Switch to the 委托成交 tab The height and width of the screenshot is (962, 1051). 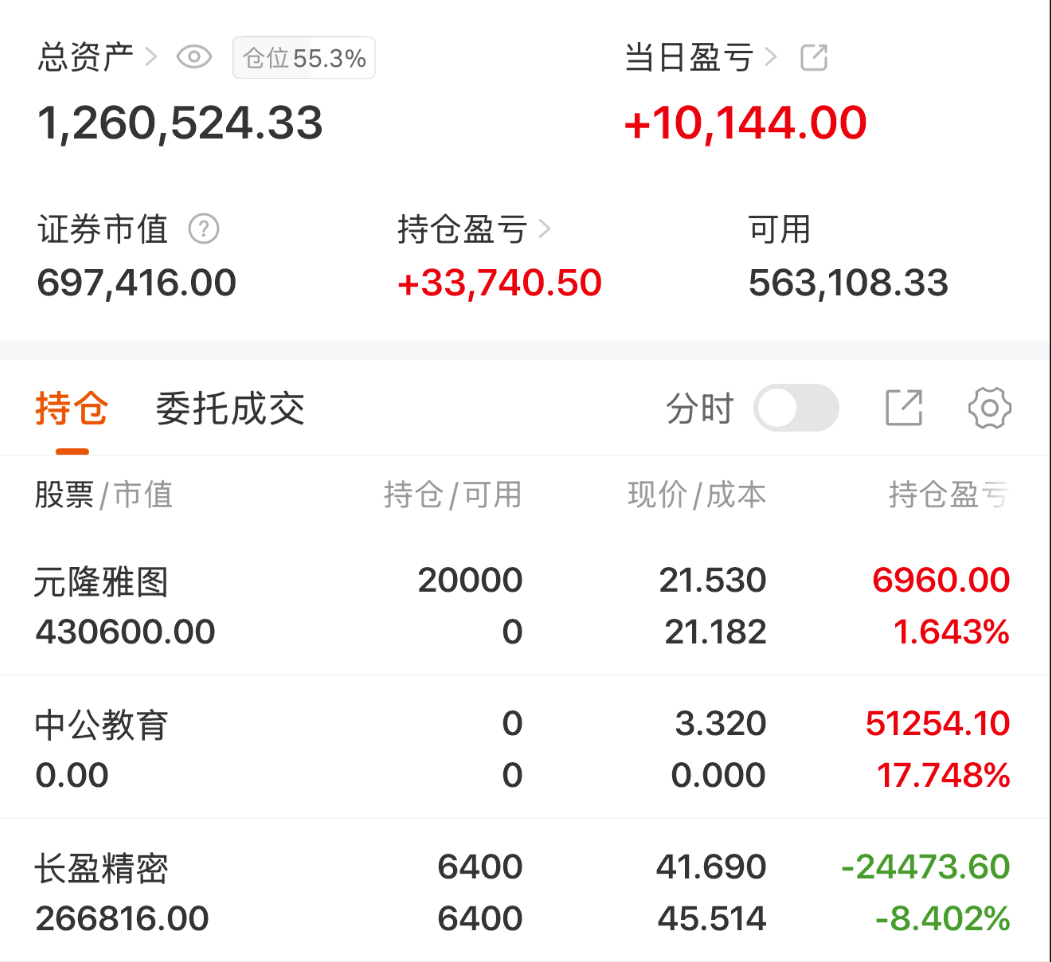point(230,408)
